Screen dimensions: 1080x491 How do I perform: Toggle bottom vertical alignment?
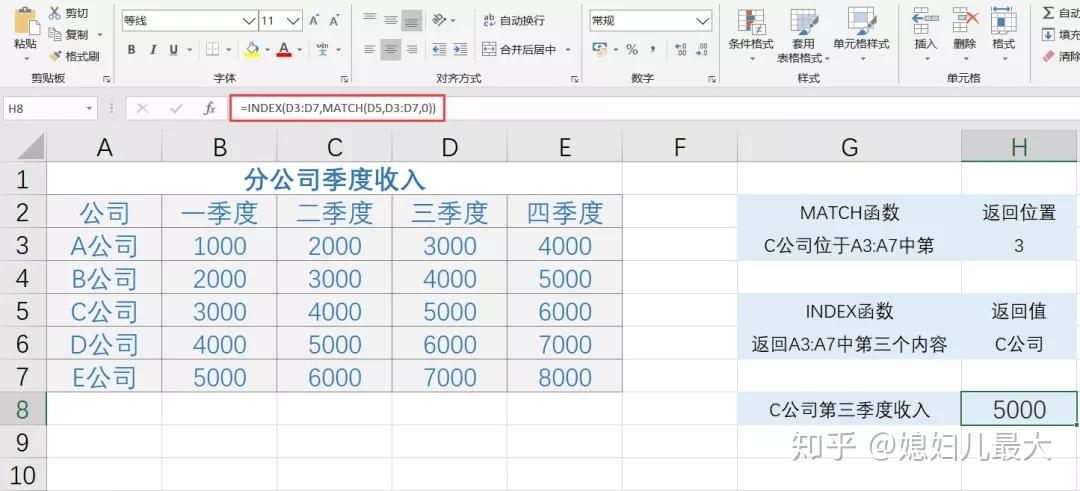[x=412, y=20]
